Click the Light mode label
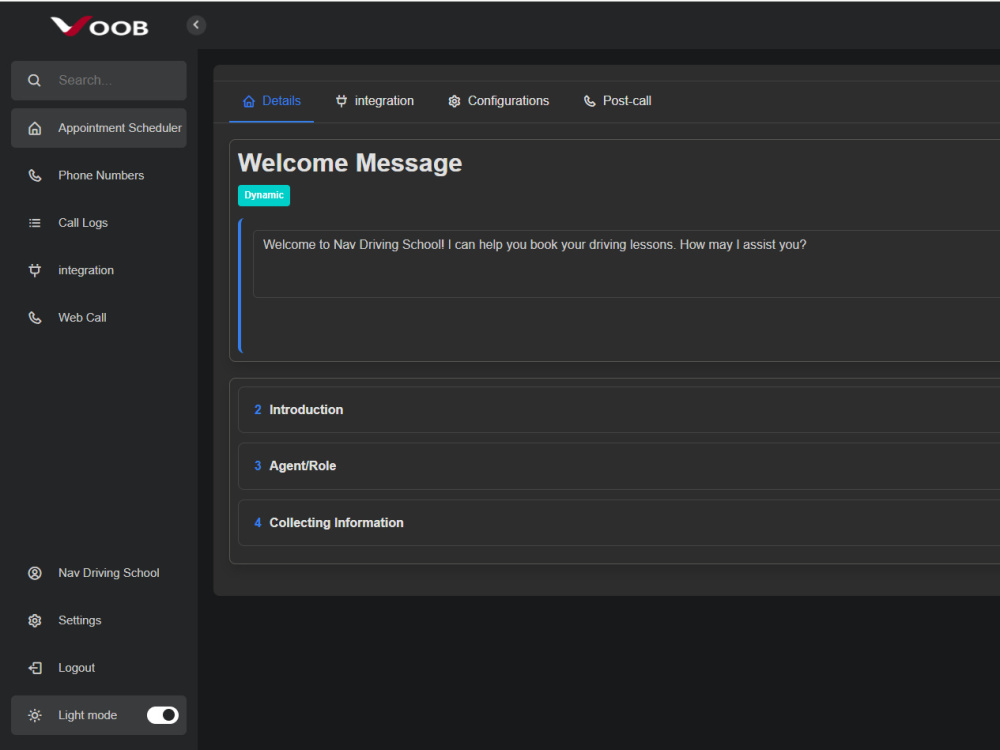 tap(87, 715)
